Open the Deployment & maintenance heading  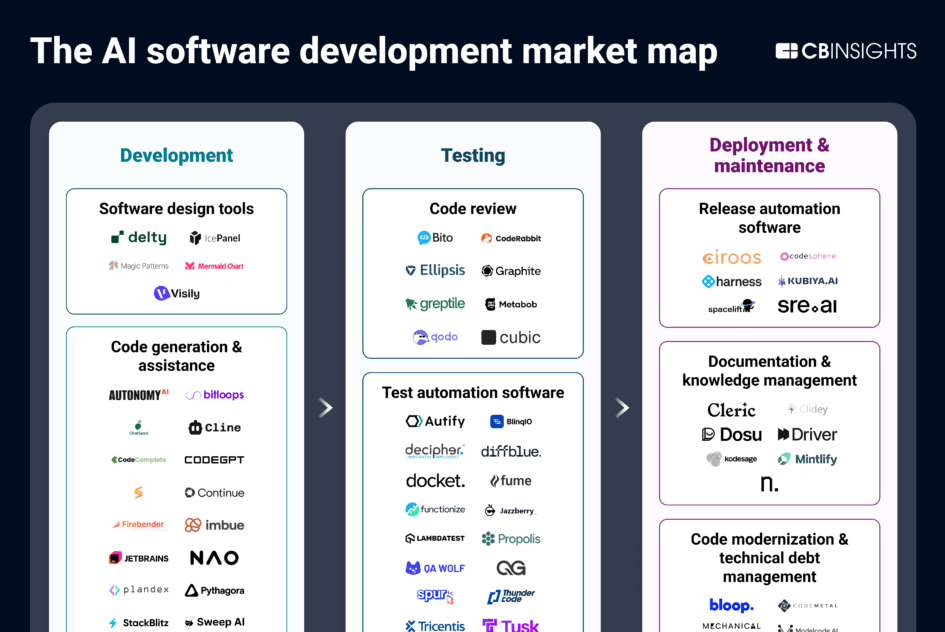click(x=769, y=155)
